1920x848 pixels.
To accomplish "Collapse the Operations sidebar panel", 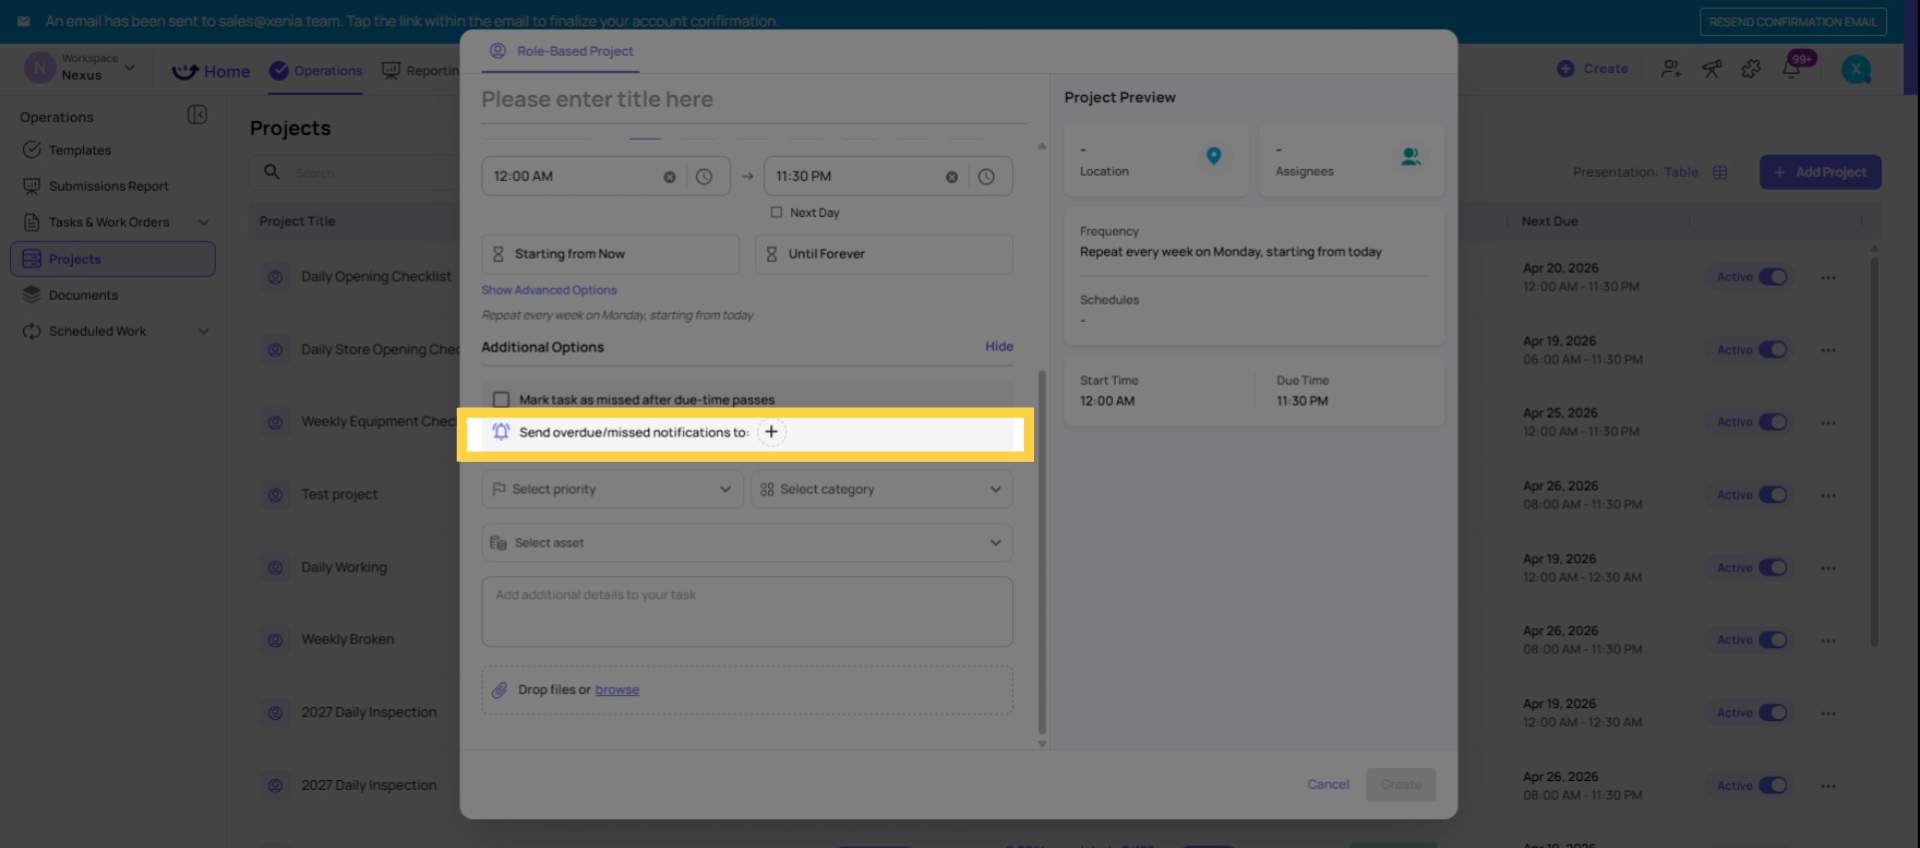I will point(197,115).
